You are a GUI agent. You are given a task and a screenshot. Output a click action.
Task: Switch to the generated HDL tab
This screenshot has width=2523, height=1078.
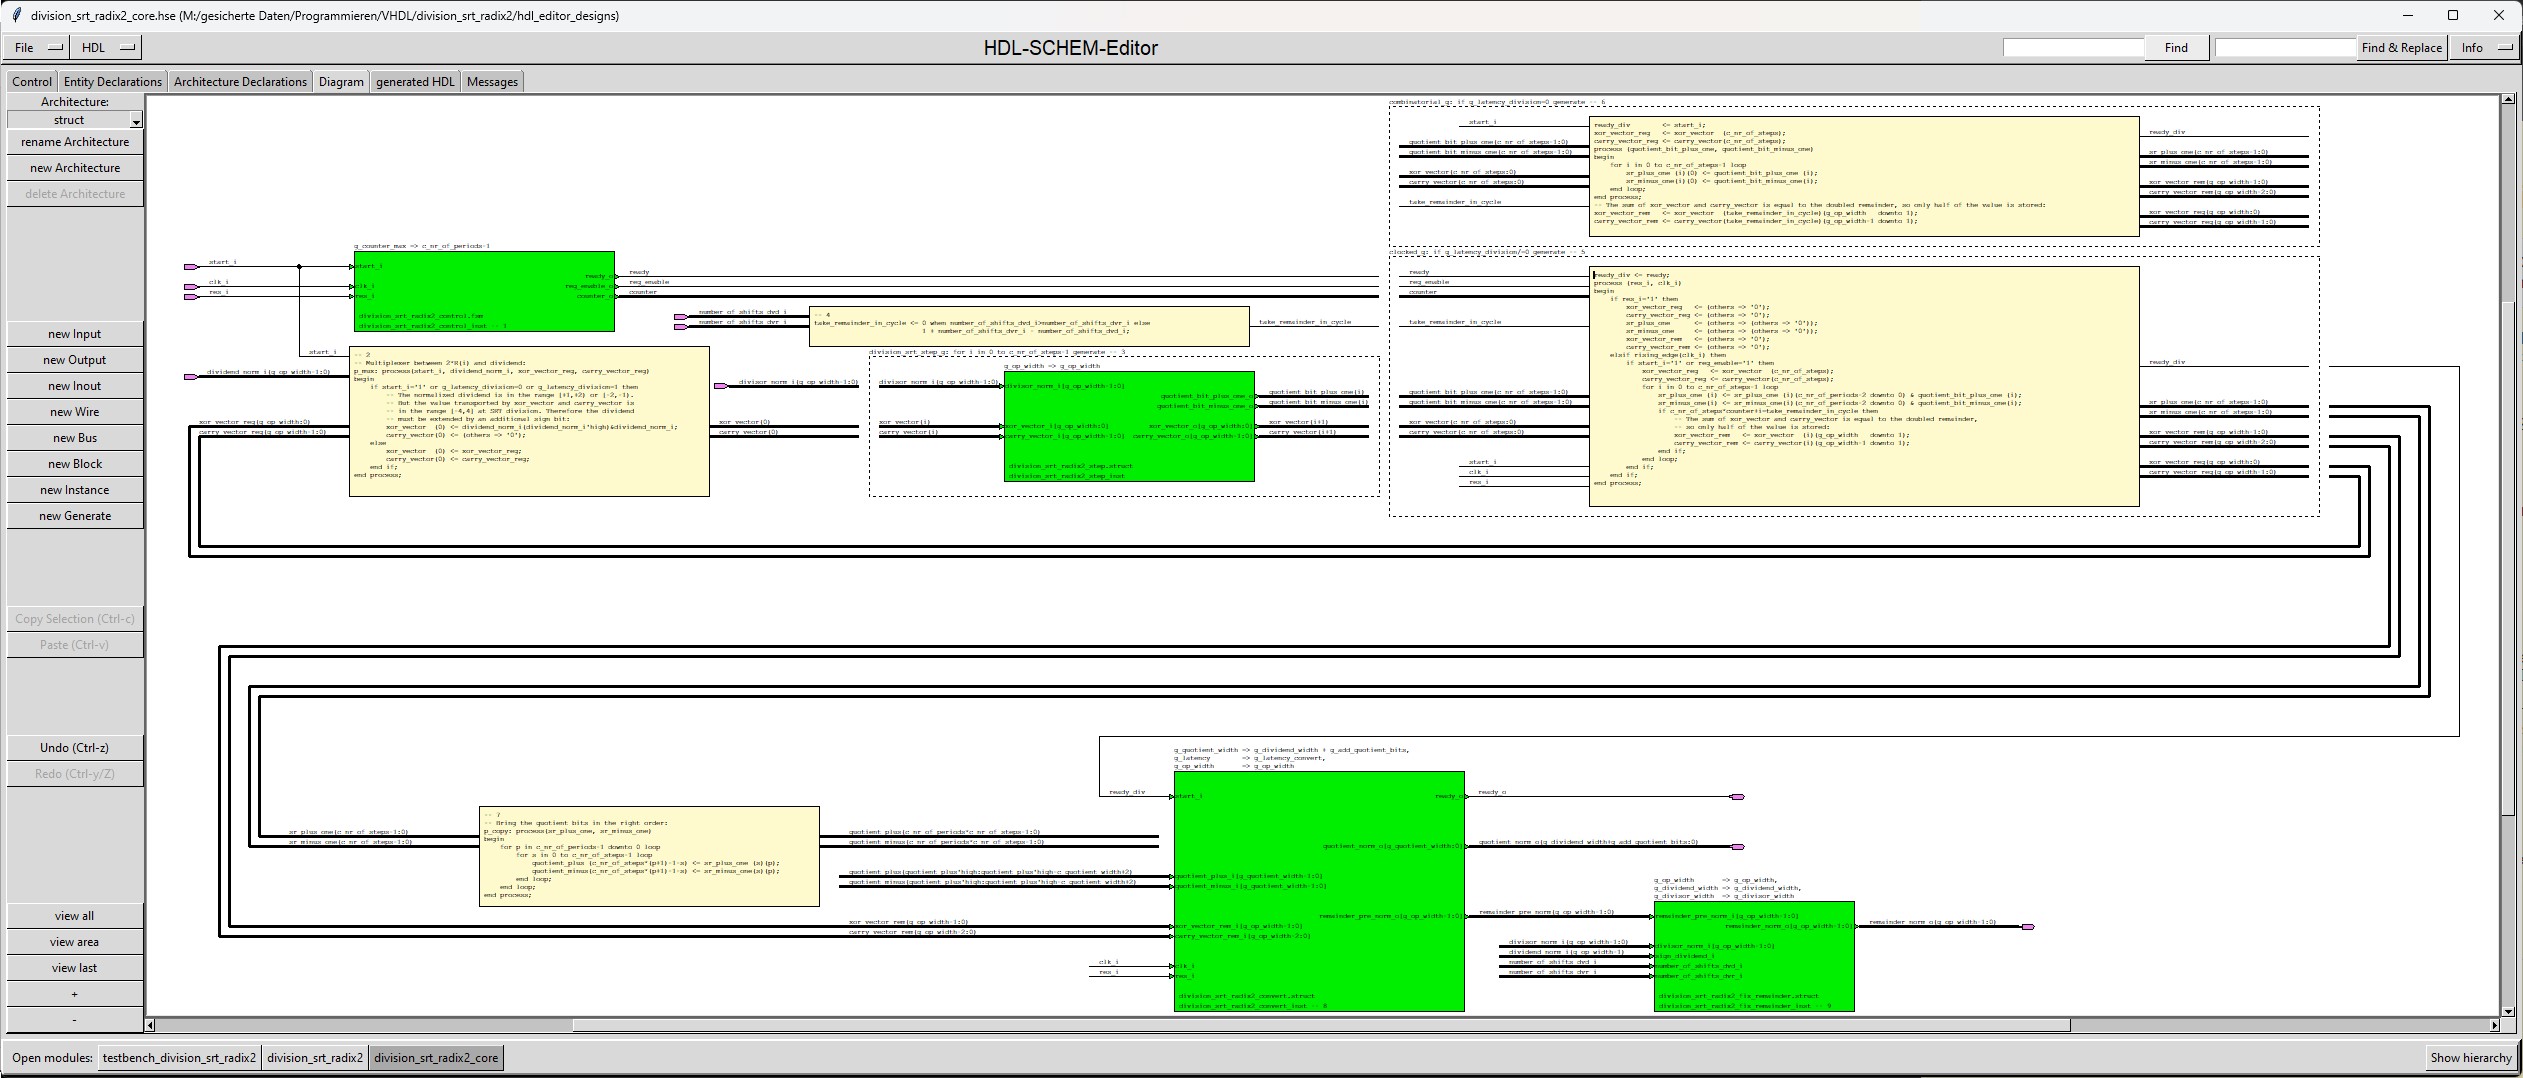pos(415,82)
